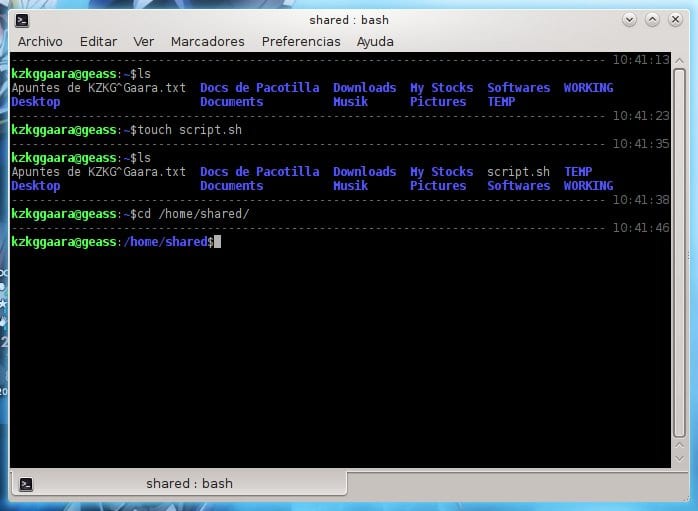The height and width of the screenshot is (511, 698).
Task: Click the vertical scrollbar handle
Action: (x=679, y=253)
